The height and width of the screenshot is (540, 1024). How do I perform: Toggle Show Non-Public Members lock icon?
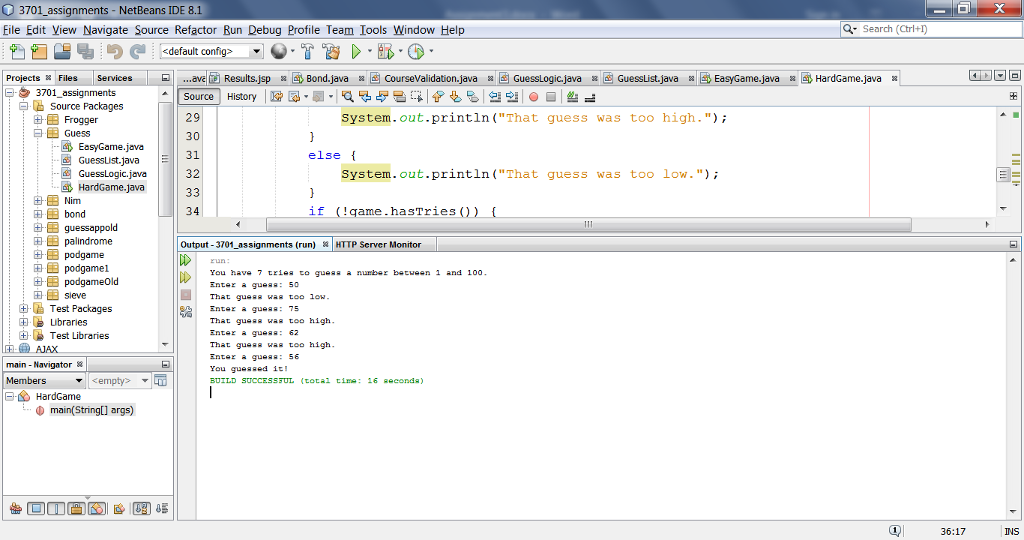pos(76,509)
